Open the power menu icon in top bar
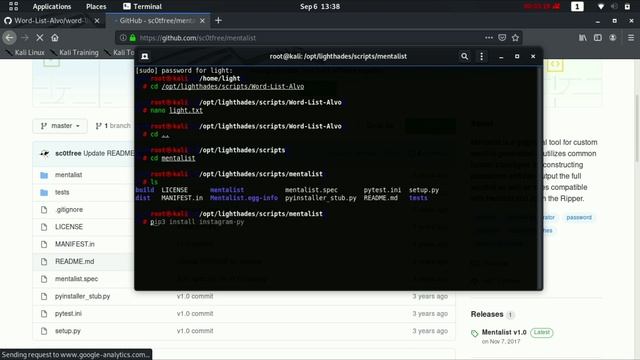Viewport: 640px width, 360px height. [x=627, y=7]
